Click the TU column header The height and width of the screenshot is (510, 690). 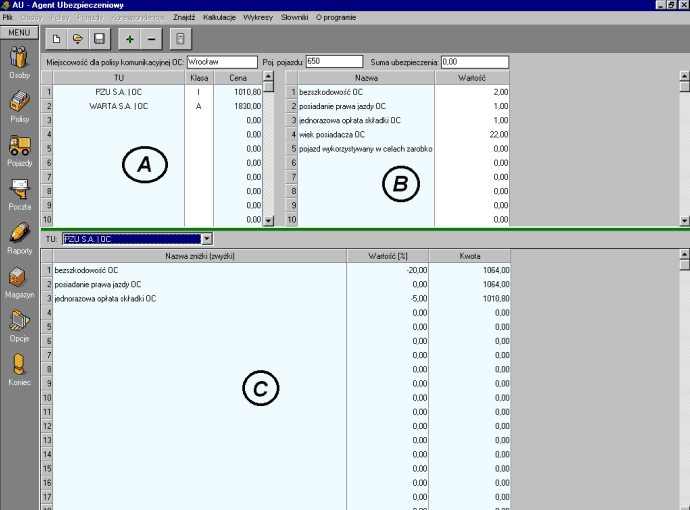click(119, 78)
